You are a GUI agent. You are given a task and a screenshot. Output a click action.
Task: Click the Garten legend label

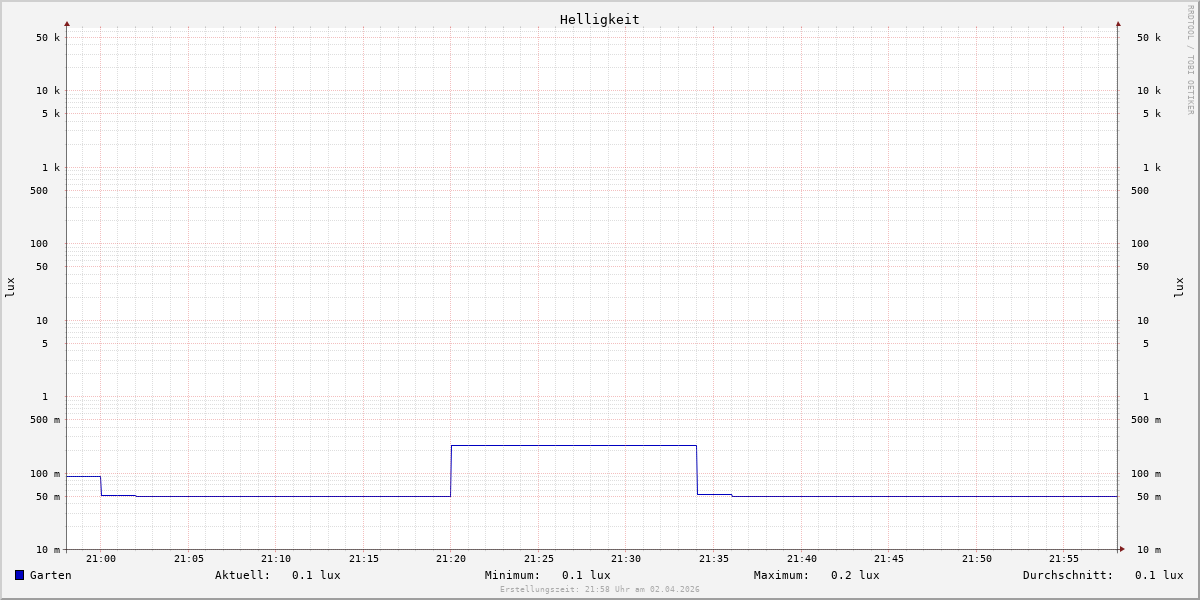pos(51,575)
